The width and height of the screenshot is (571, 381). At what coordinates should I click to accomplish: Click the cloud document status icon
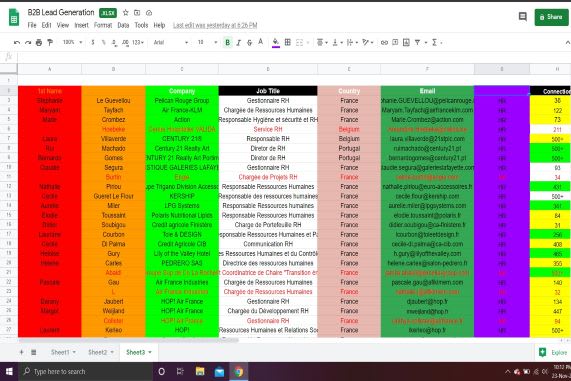pos(149,13)
